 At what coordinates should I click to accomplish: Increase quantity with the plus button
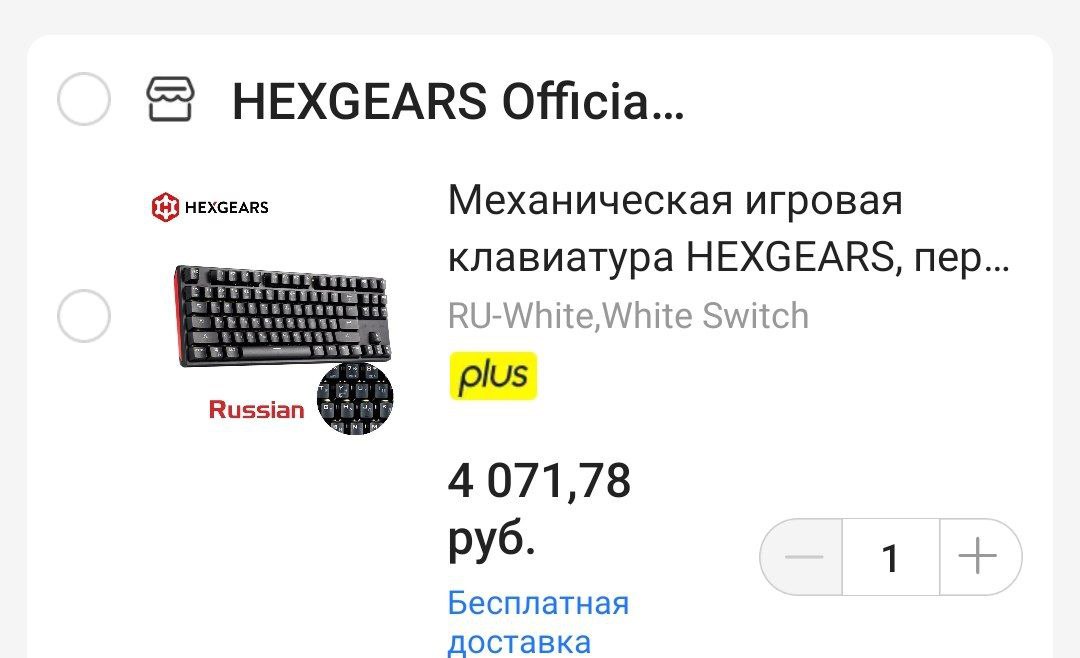(979, 556)
